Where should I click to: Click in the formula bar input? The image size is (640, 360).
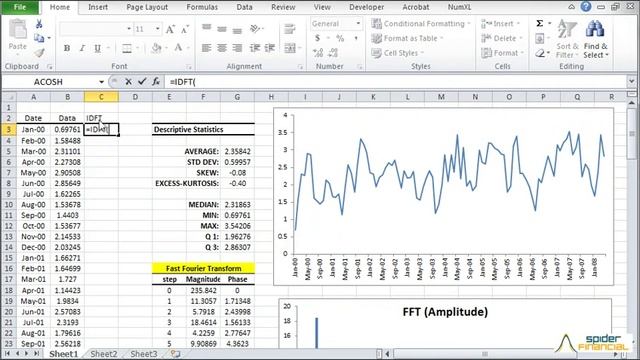coord(396,82)
